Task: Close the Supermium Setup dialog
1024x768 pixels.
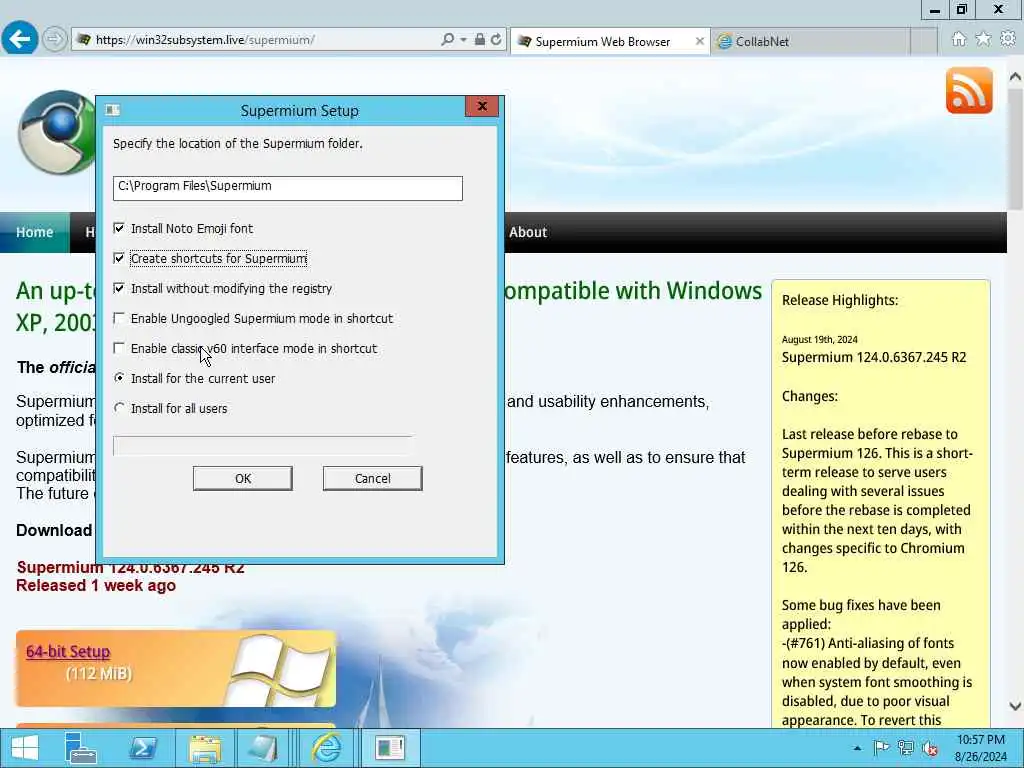Action: click(482, 106)
